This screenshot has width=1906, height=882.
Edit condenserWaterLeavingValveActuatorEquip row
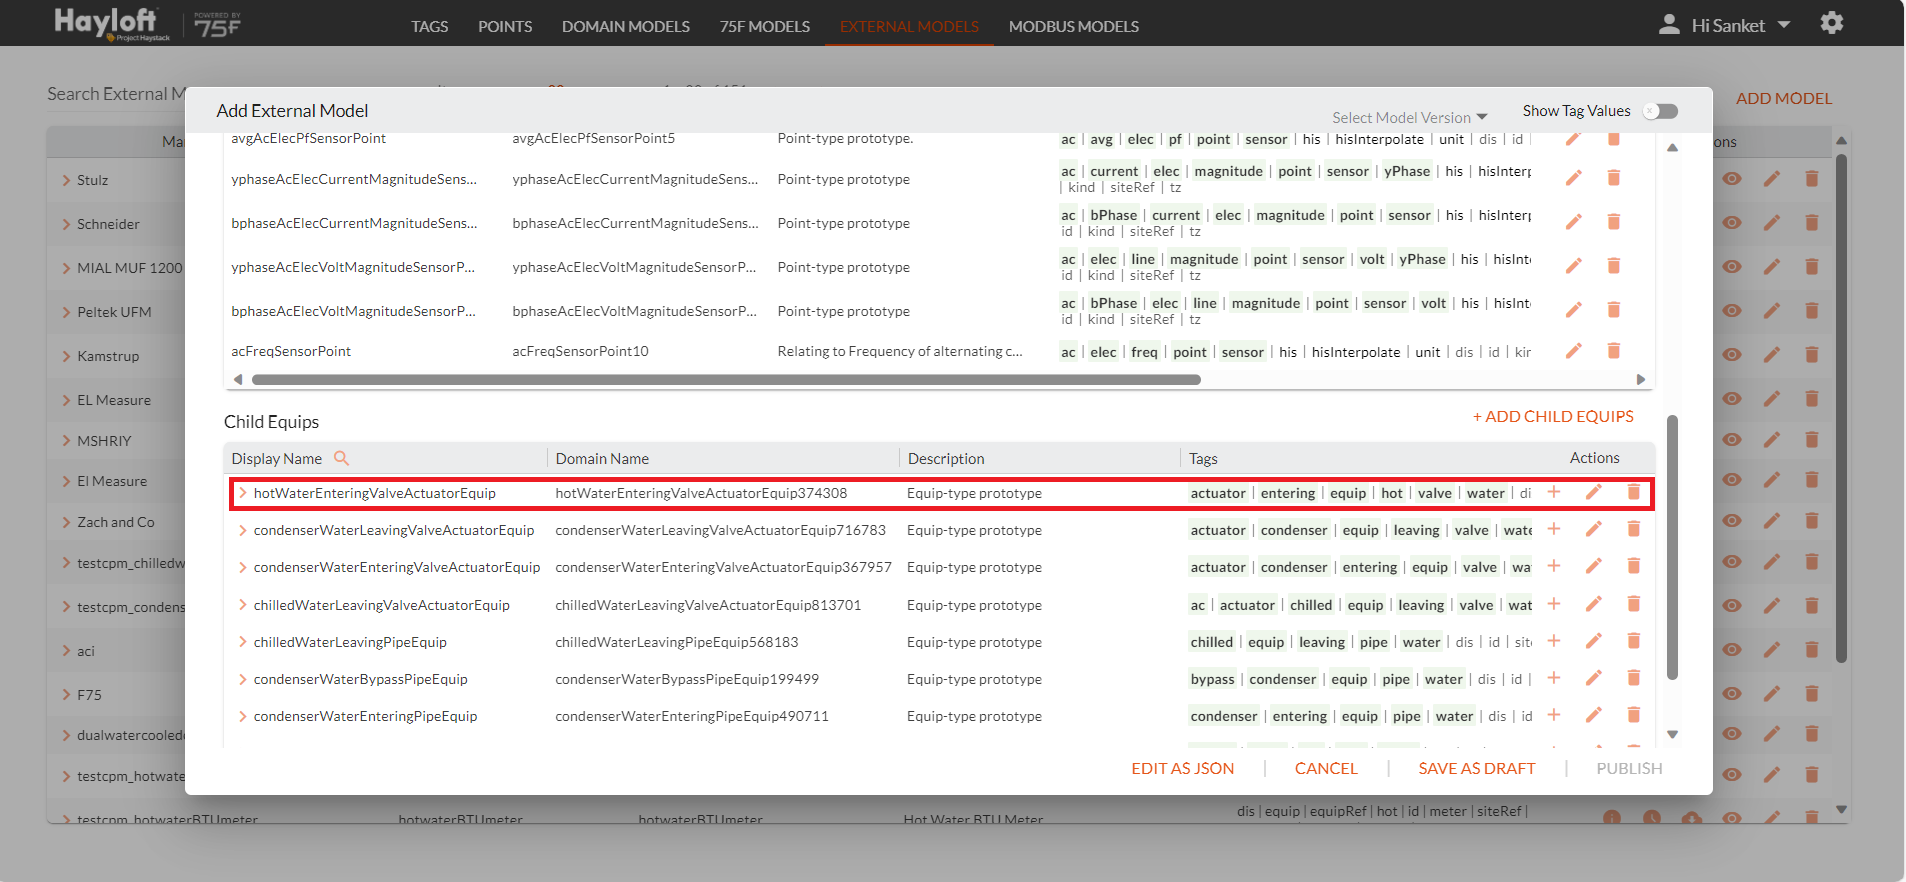[1594, 529]
